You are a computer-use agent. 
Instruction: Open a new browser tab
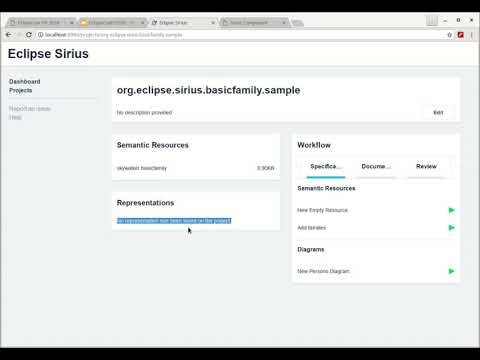point(297,23)
